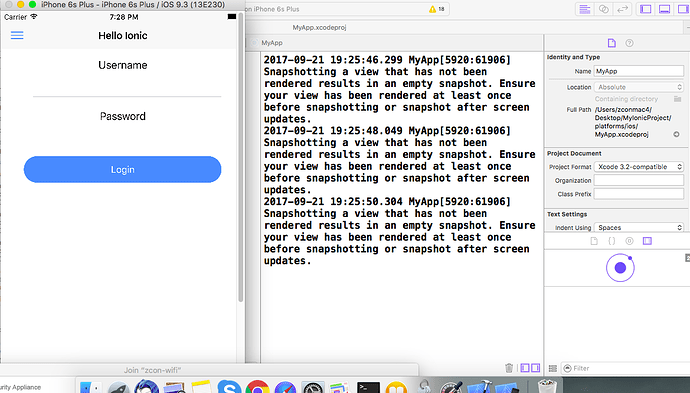Switch library to icon/list view
The image size is (690, 393).
[x=553, y=368]
